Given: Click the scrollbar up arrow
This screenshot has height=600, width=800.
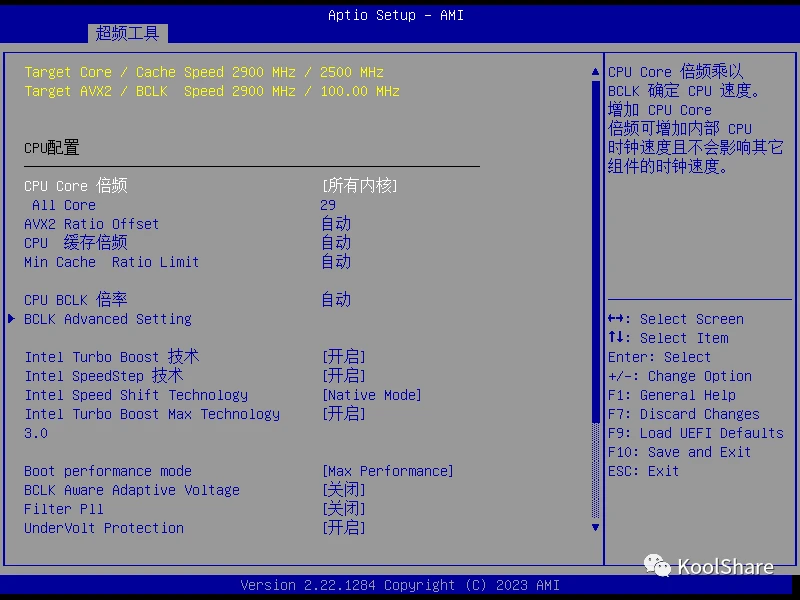Looking at the screenshot, I should pos(595,72).
